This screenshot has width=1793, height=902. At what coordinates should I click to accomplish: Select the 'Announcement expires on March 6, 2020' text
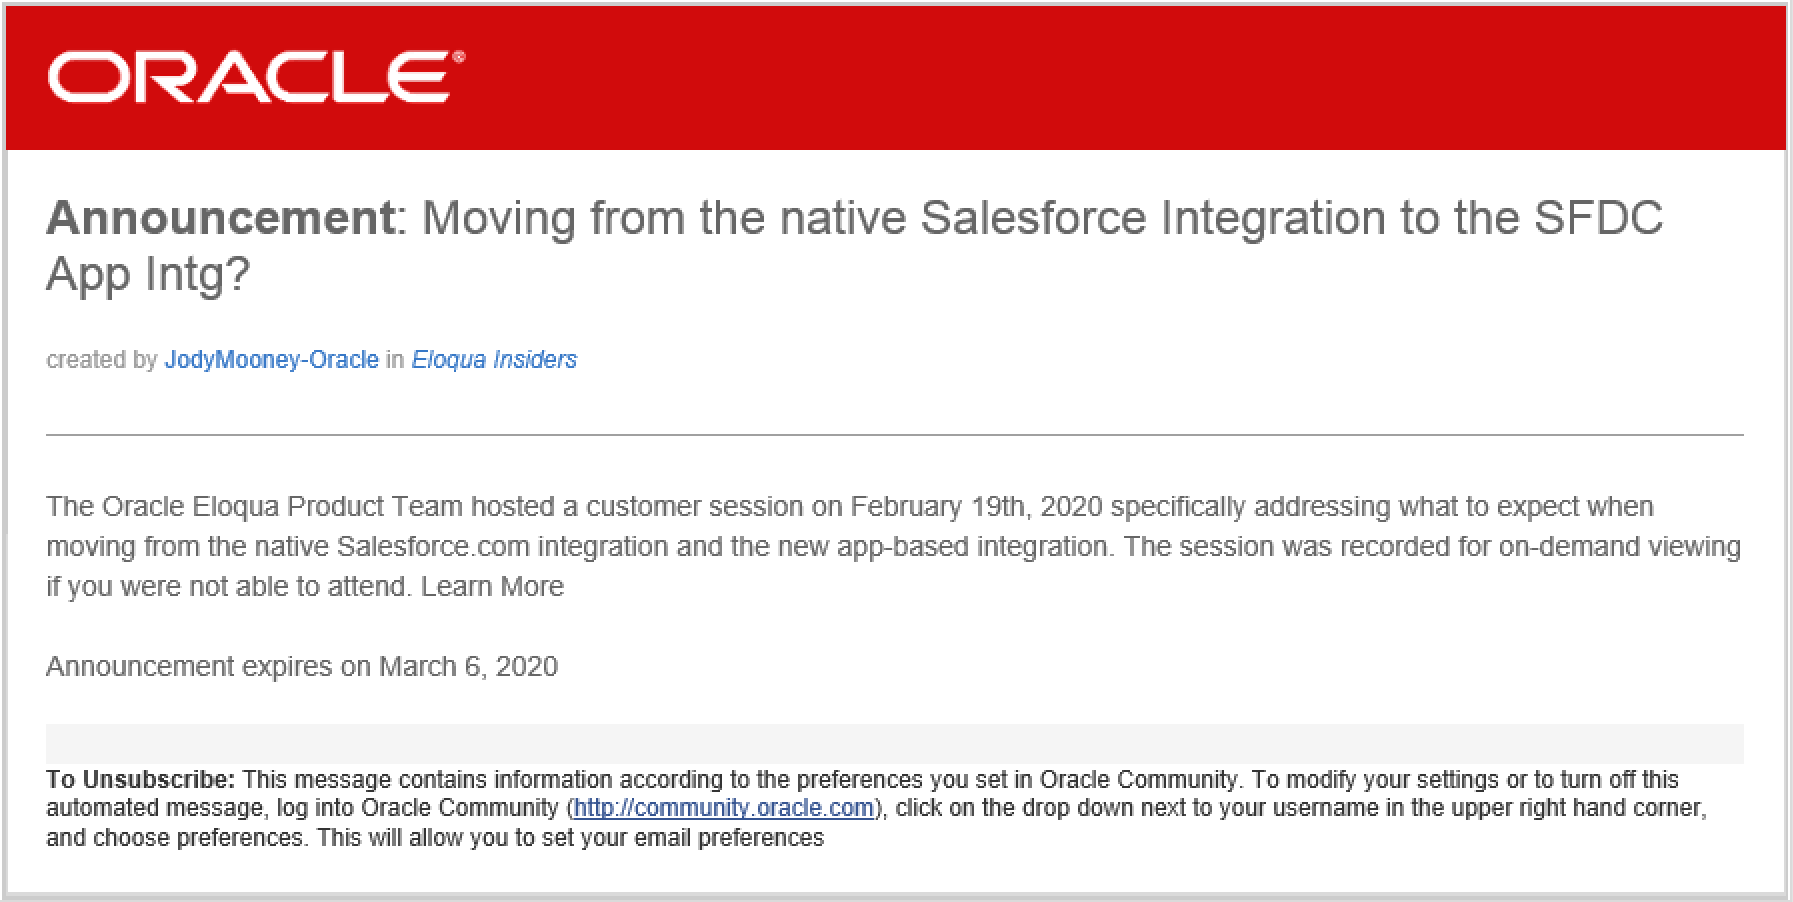pos(302,666)
